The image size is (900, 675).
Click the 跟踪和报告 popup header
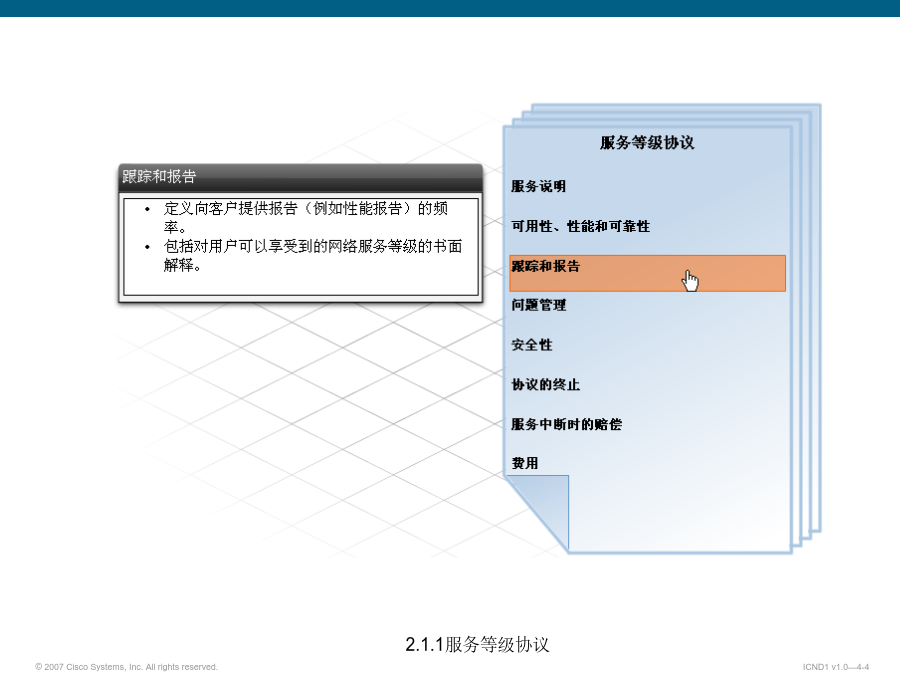click(x=300, y=177)
